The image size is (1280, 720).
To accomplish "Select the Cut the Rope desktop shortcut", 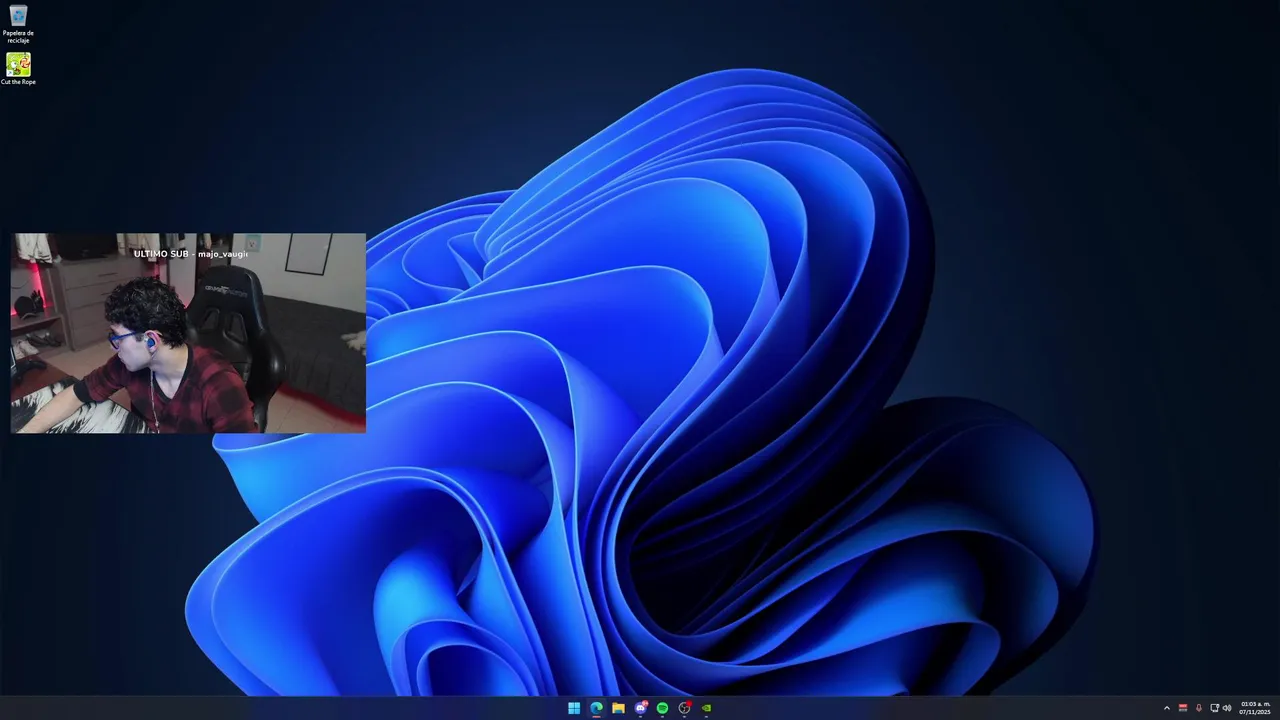I will [x=18, y=69].
